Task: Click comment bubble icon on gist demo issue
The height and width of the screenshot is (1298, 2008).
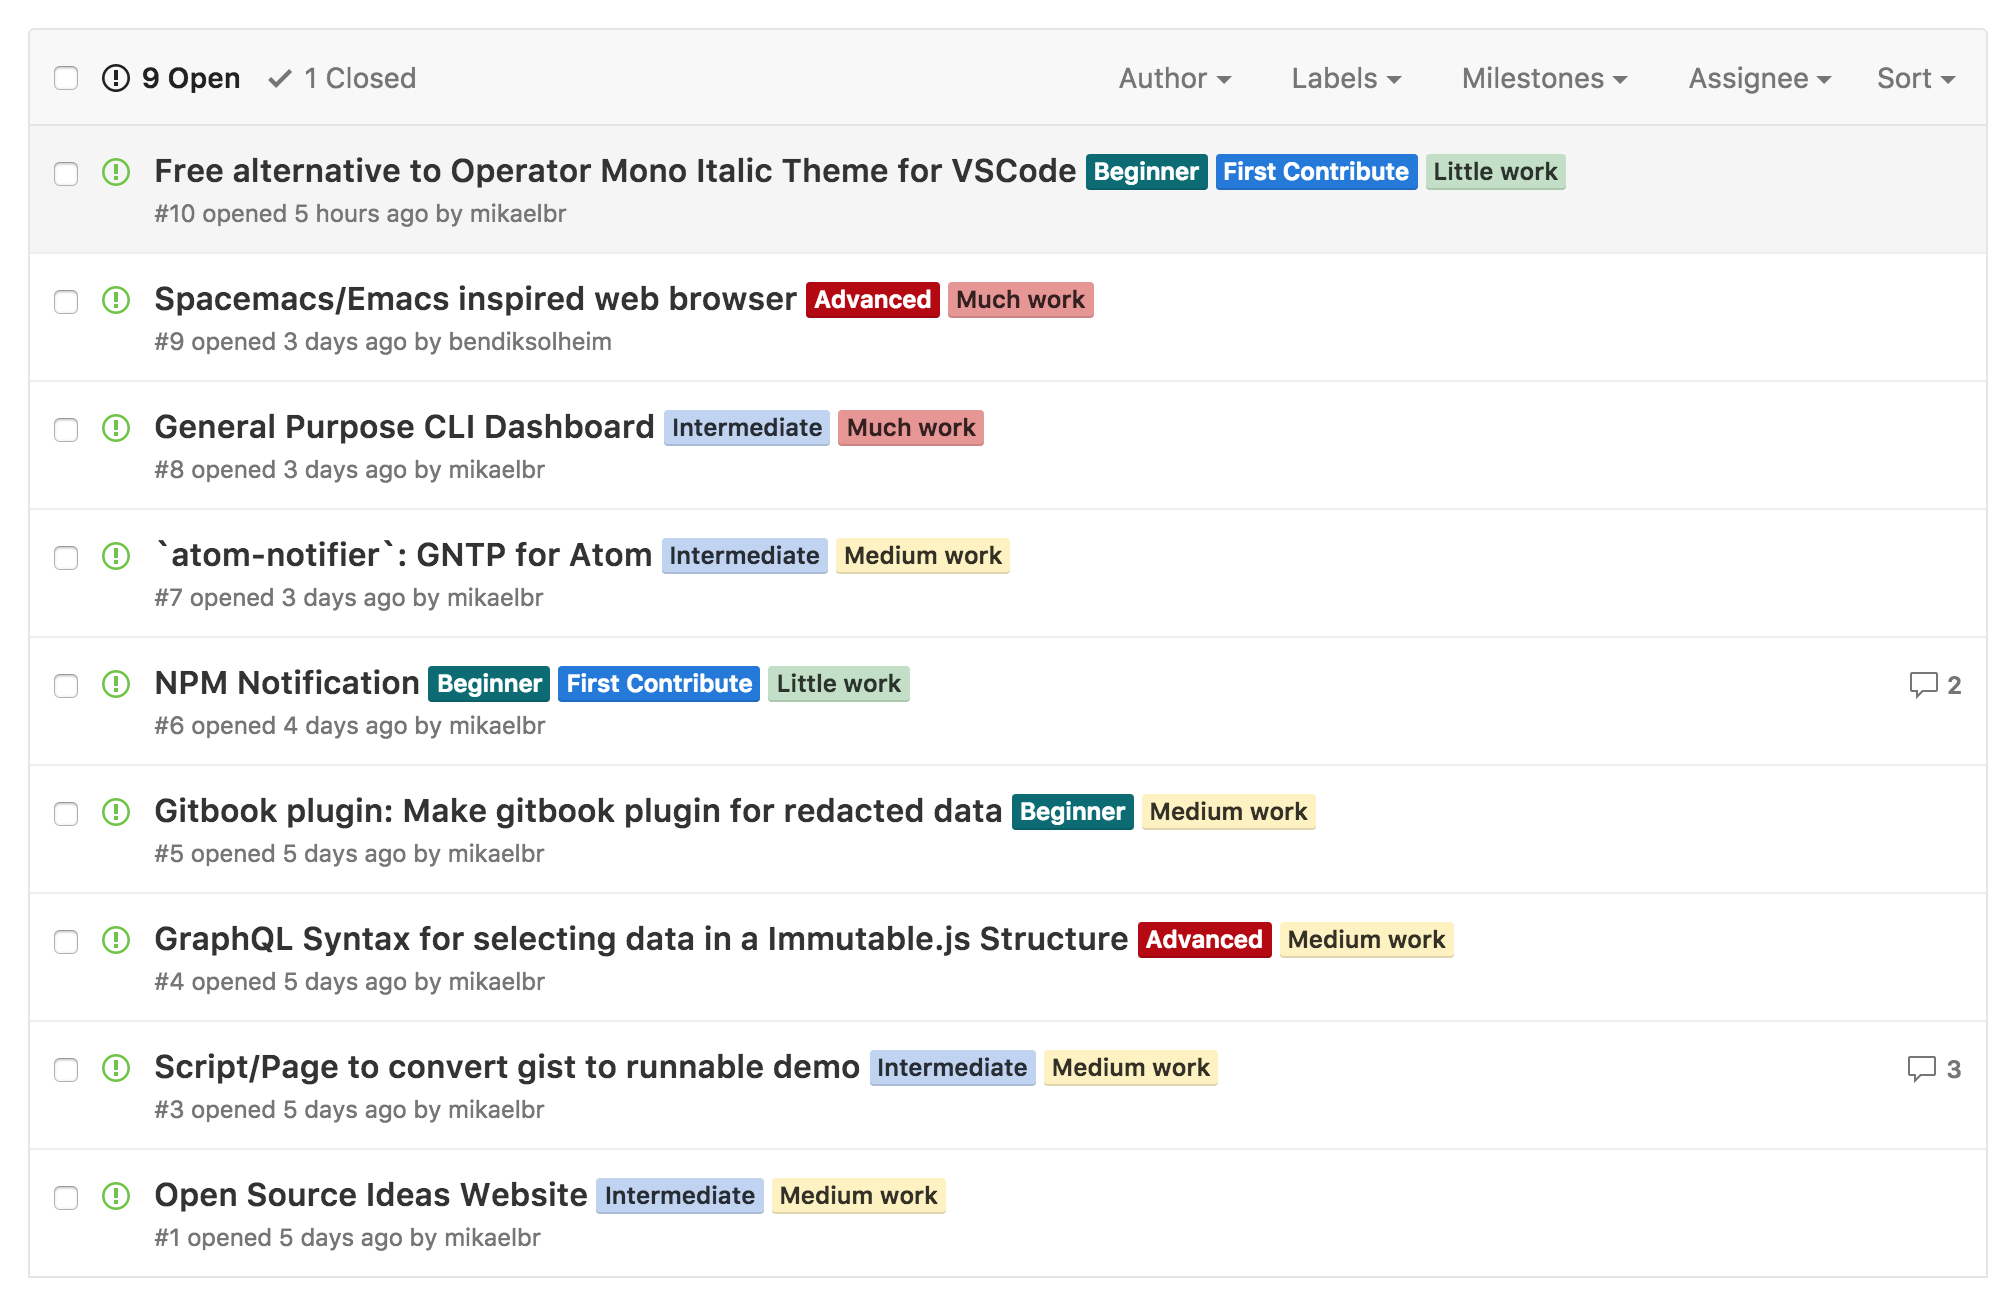Action: pyautogui.click(x=1921, y=1069)
